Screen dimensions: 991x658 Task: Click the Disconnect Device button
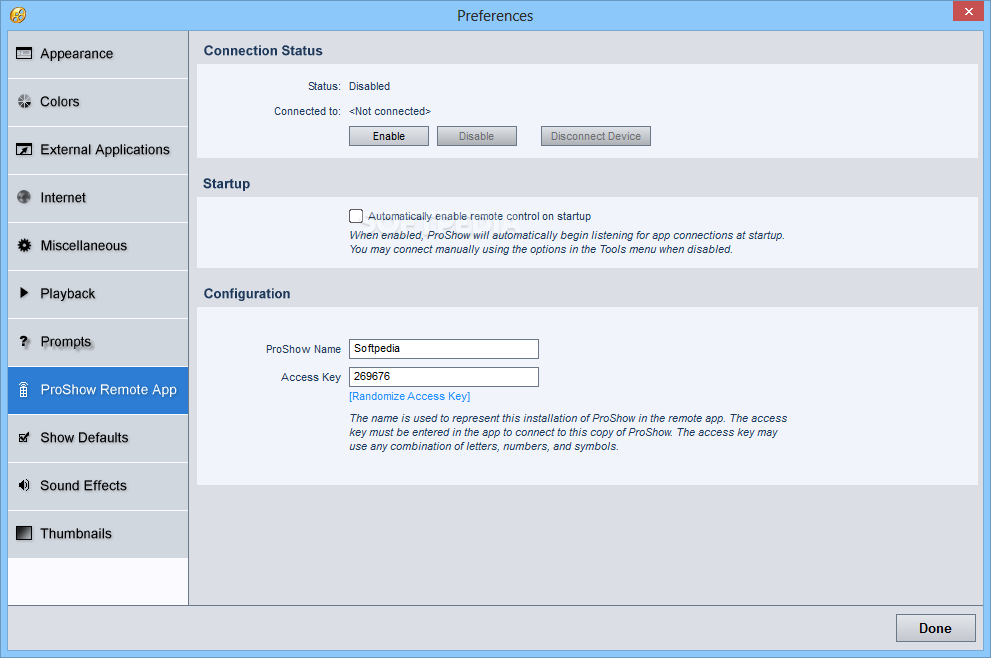595,136
